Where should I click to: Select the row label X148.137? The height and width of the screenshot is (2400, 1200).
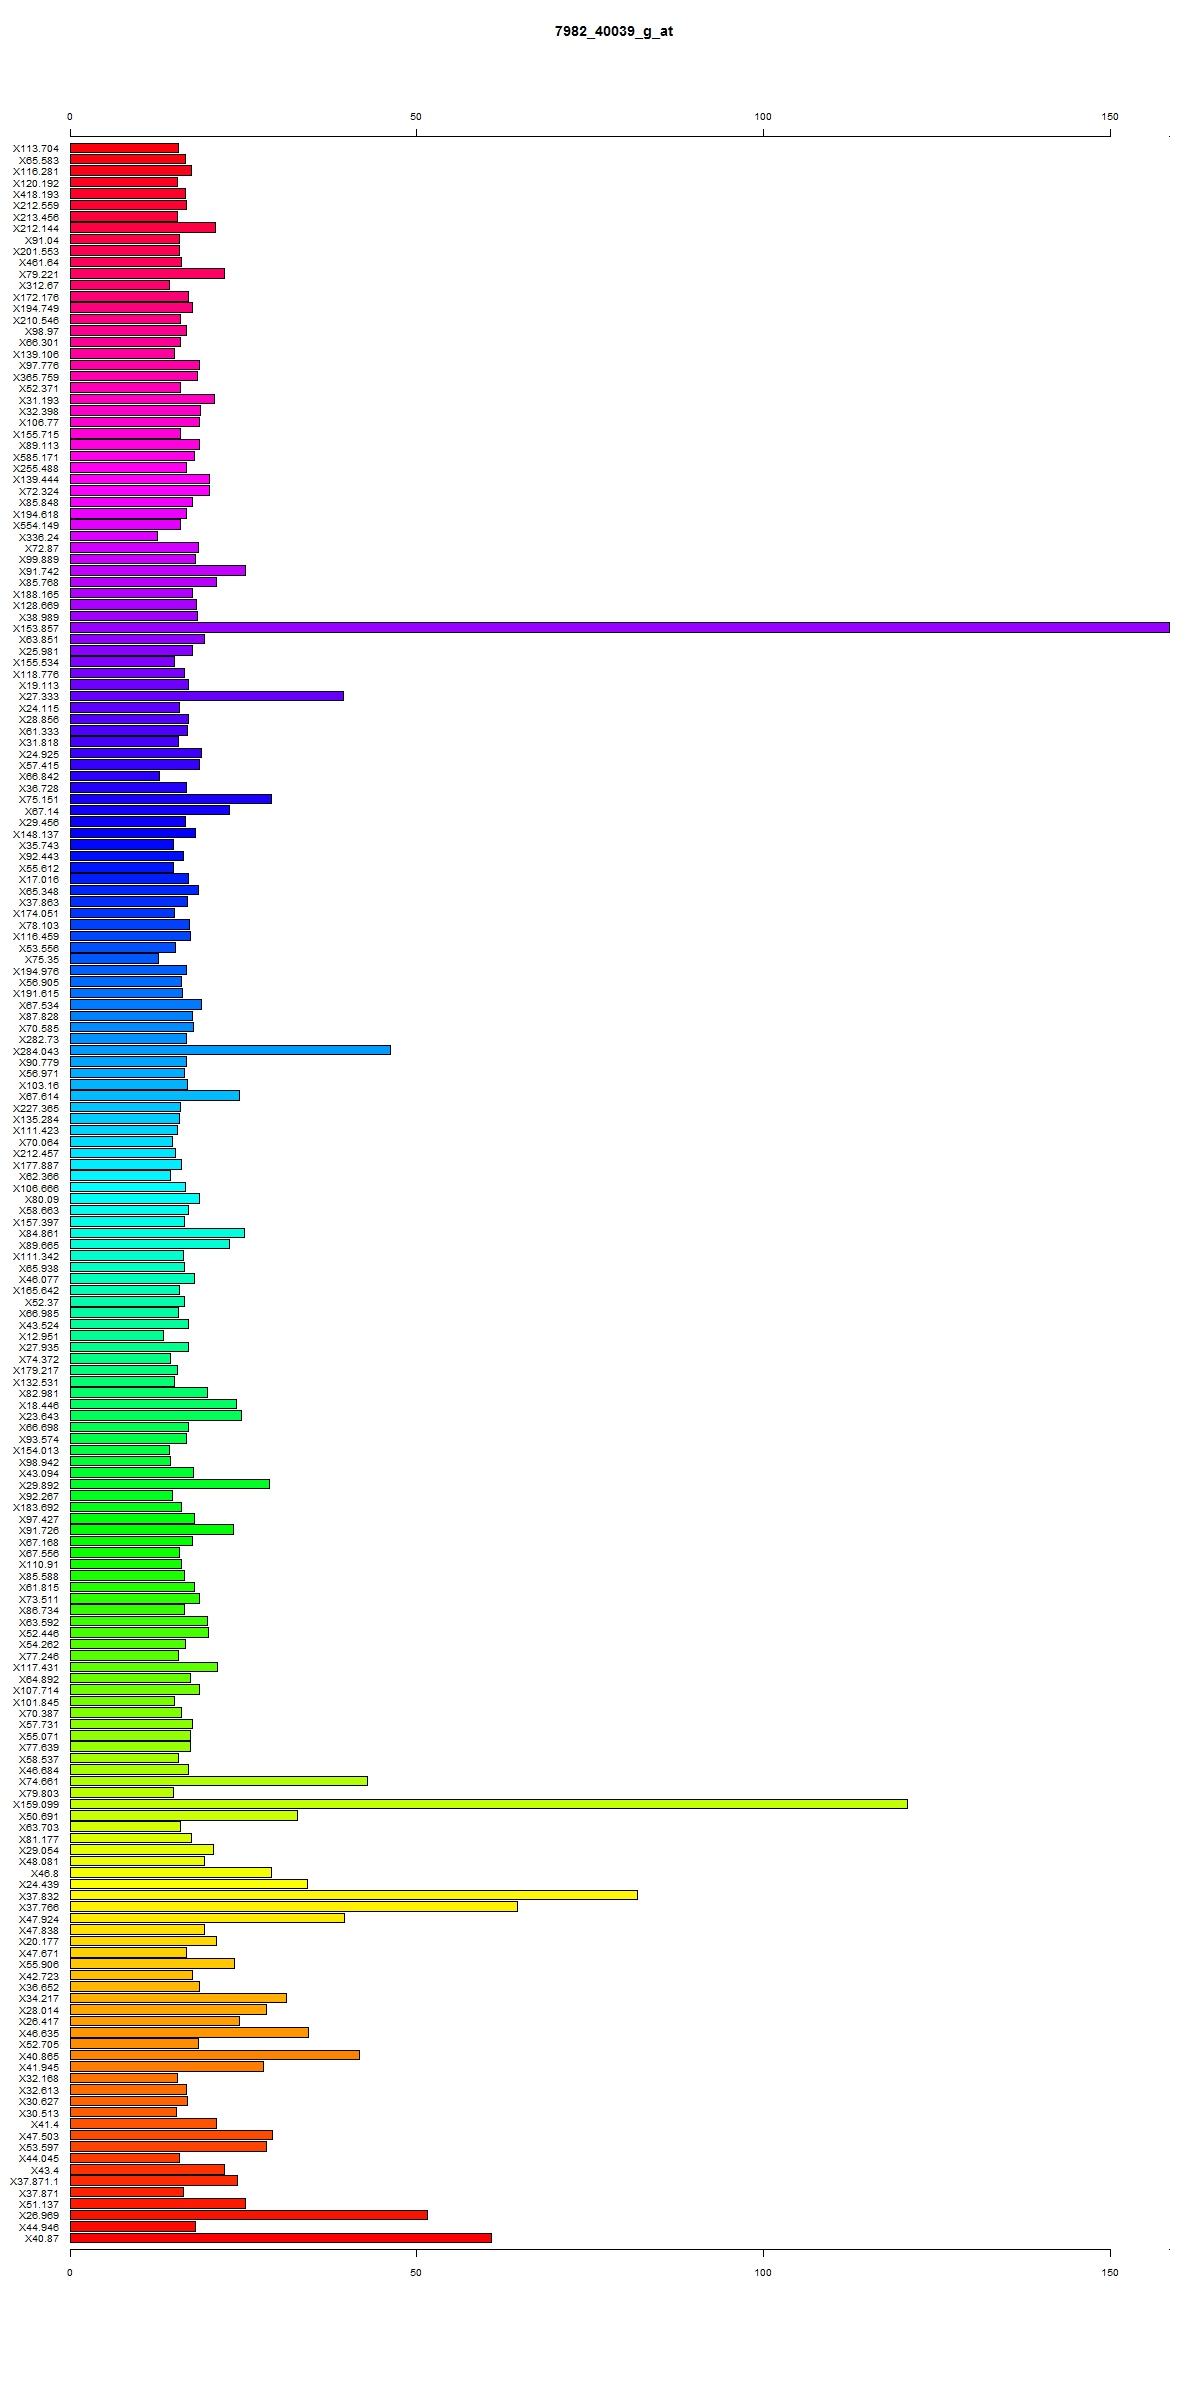36,834
